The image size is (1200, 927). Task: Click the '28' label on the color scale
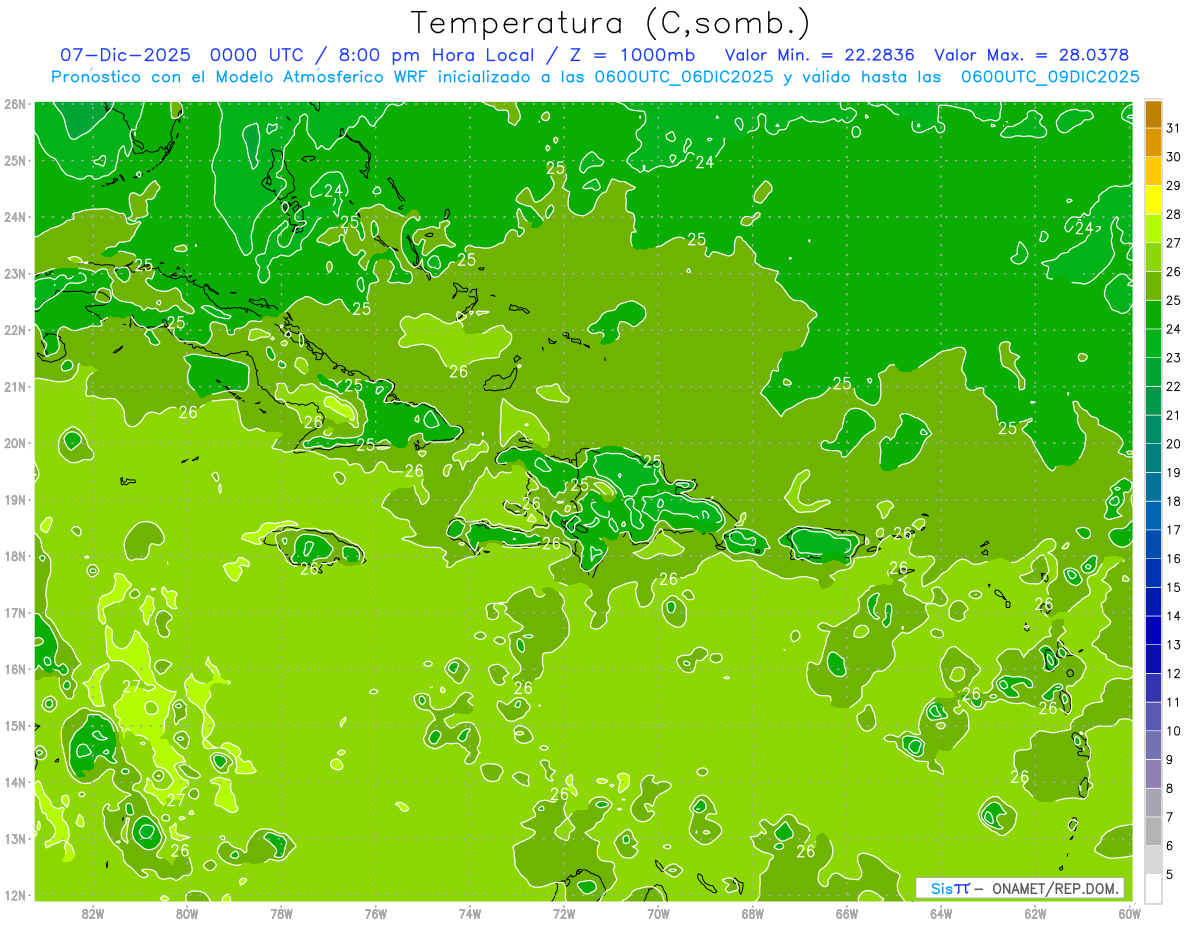point(1173,215)
